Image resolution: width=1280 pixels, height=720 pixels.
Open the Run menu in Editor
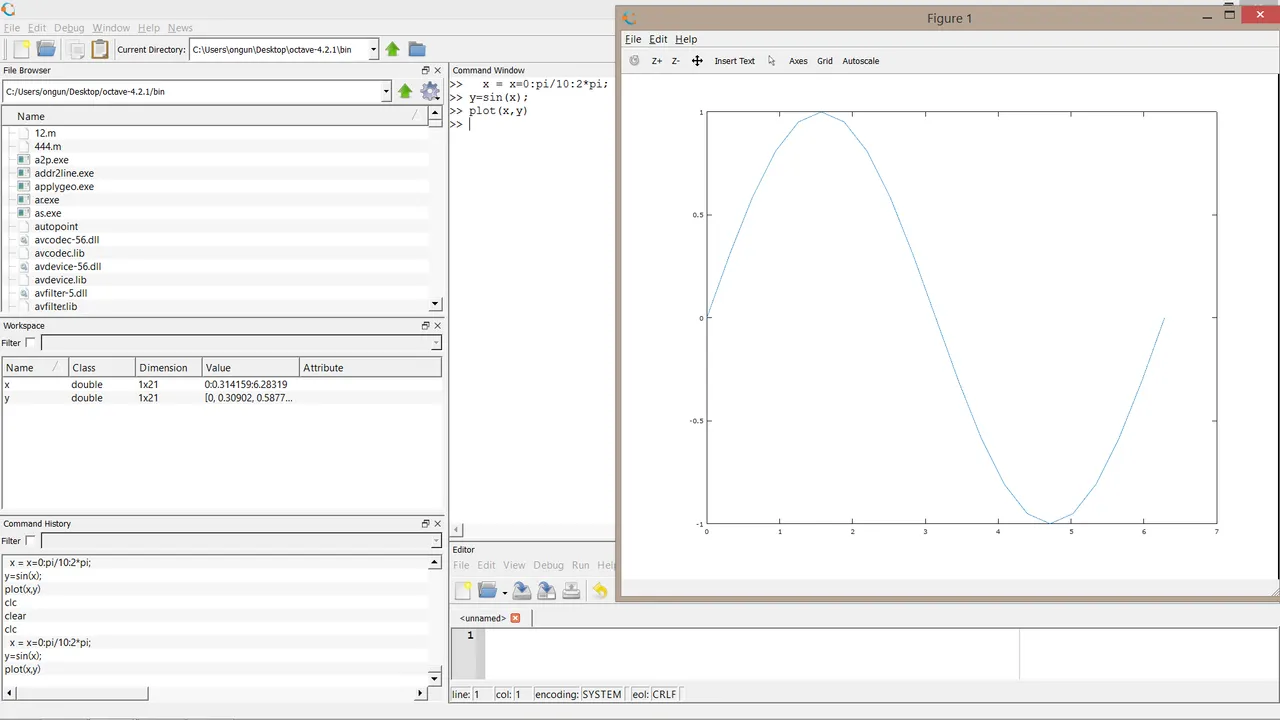[x=580, y=565]
